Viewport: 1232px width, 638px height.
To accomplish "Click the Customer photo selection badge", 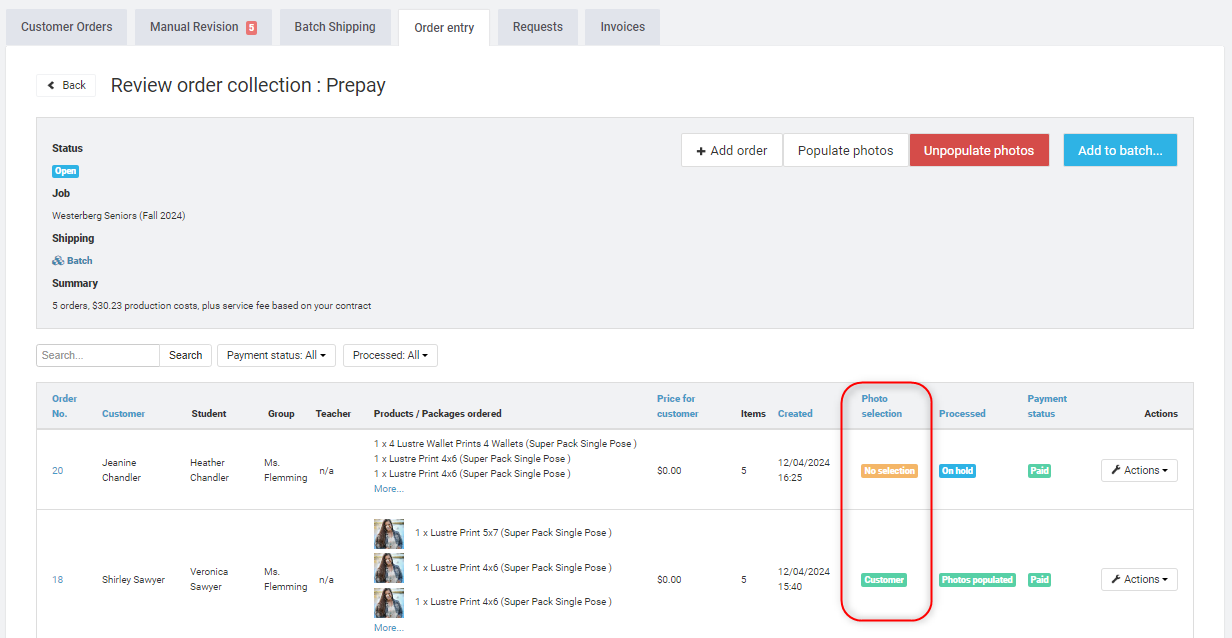I will click(x=884, y=579).
